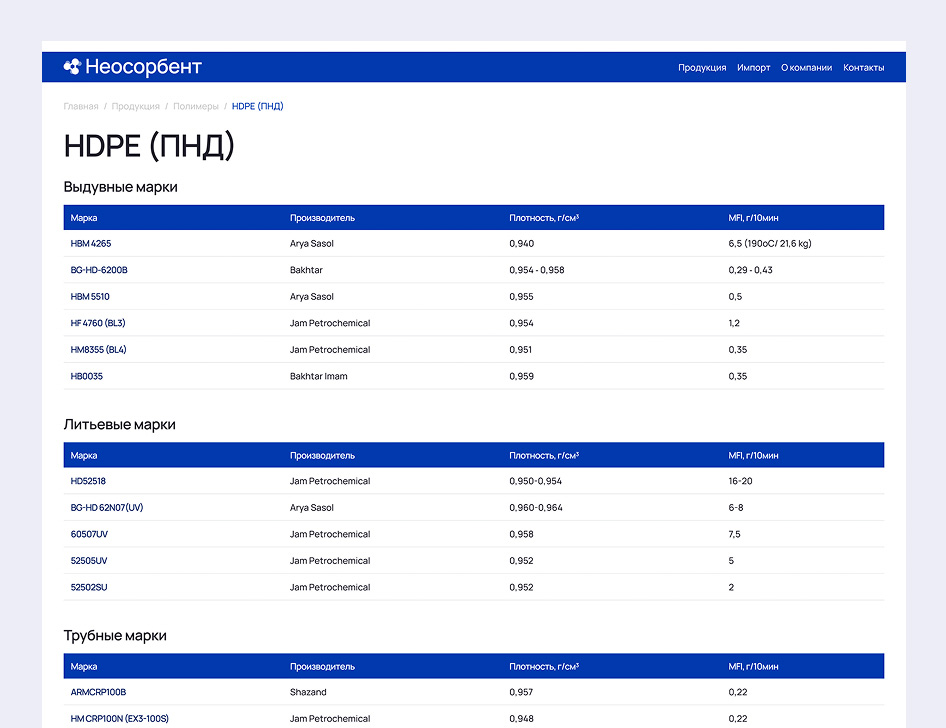Open the ARMCRP100B pipe grade link
Image resolution: width=946 pixels, height=728 pixels.
[x=98, y=692]
